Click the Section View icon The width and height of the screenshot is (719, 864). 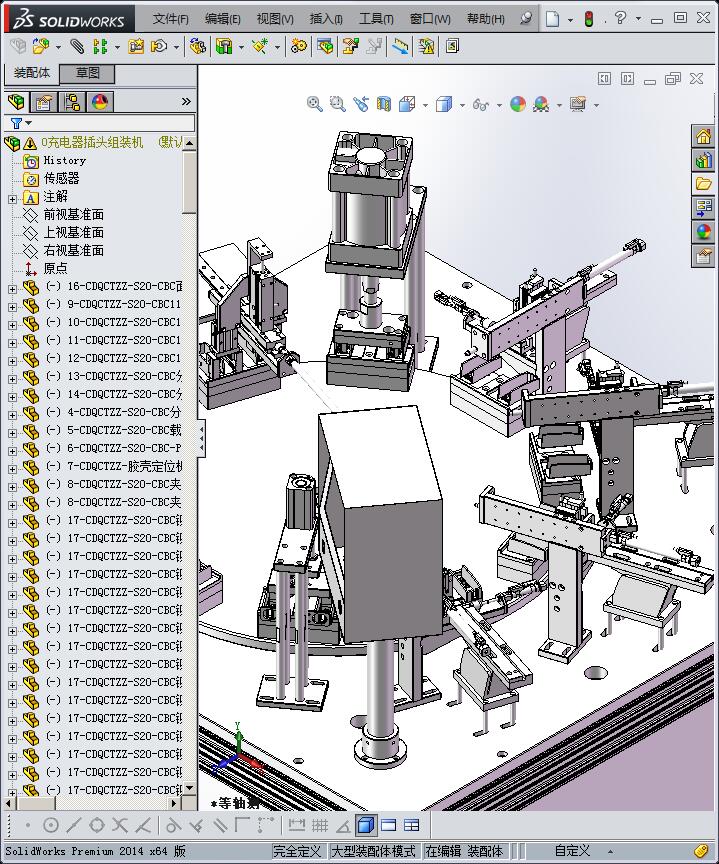click(x=384, y=104)
